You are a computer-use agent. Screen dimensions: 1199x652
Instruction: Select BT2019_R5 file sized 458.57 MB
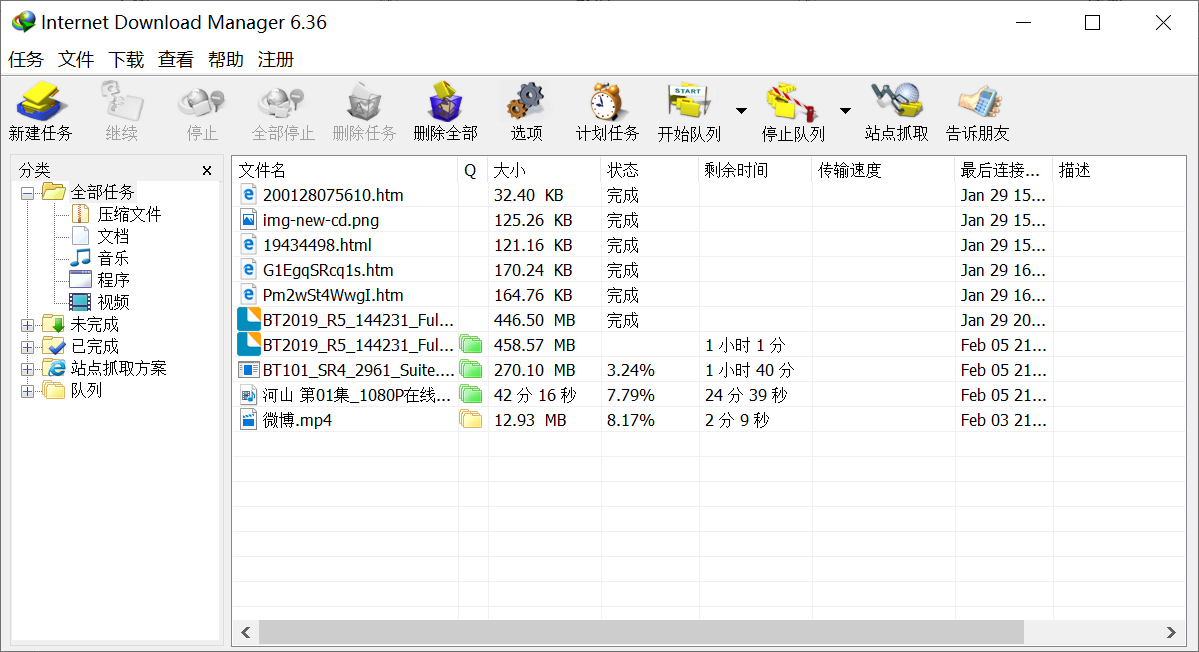(709, 345)
